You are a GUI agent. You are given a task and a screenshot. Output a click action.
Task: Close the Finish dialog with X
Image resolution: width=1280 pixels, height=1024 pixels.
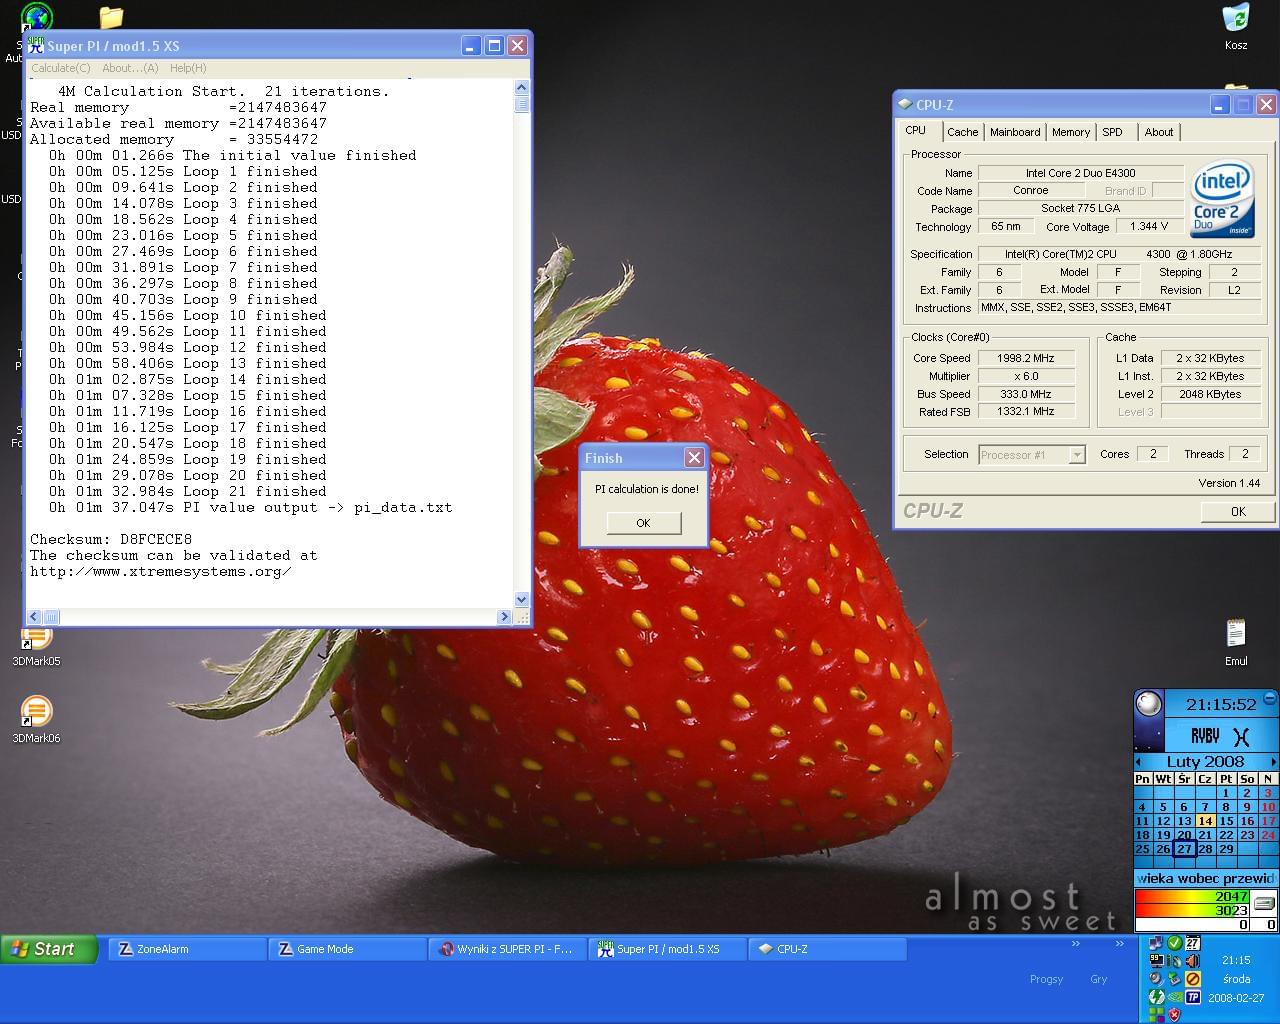point(693,458)
